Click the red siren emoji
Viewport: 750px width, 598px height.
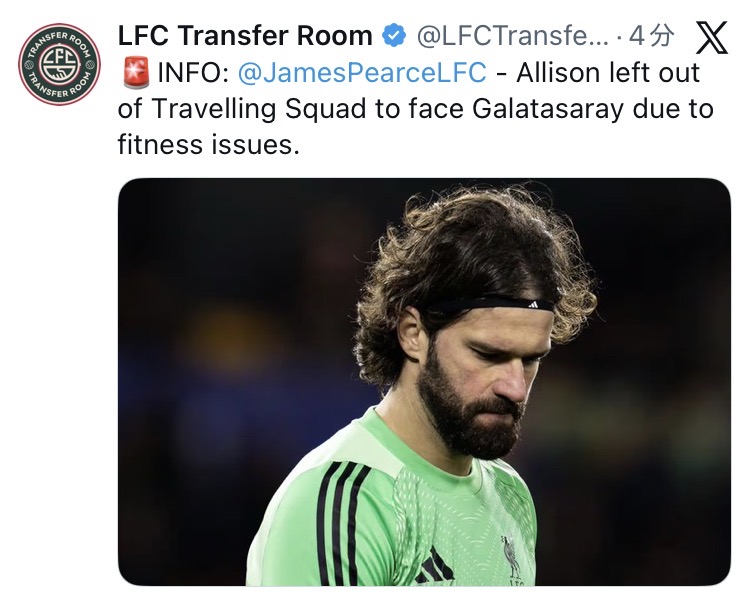pyautogui.click(x=135, y=73)
